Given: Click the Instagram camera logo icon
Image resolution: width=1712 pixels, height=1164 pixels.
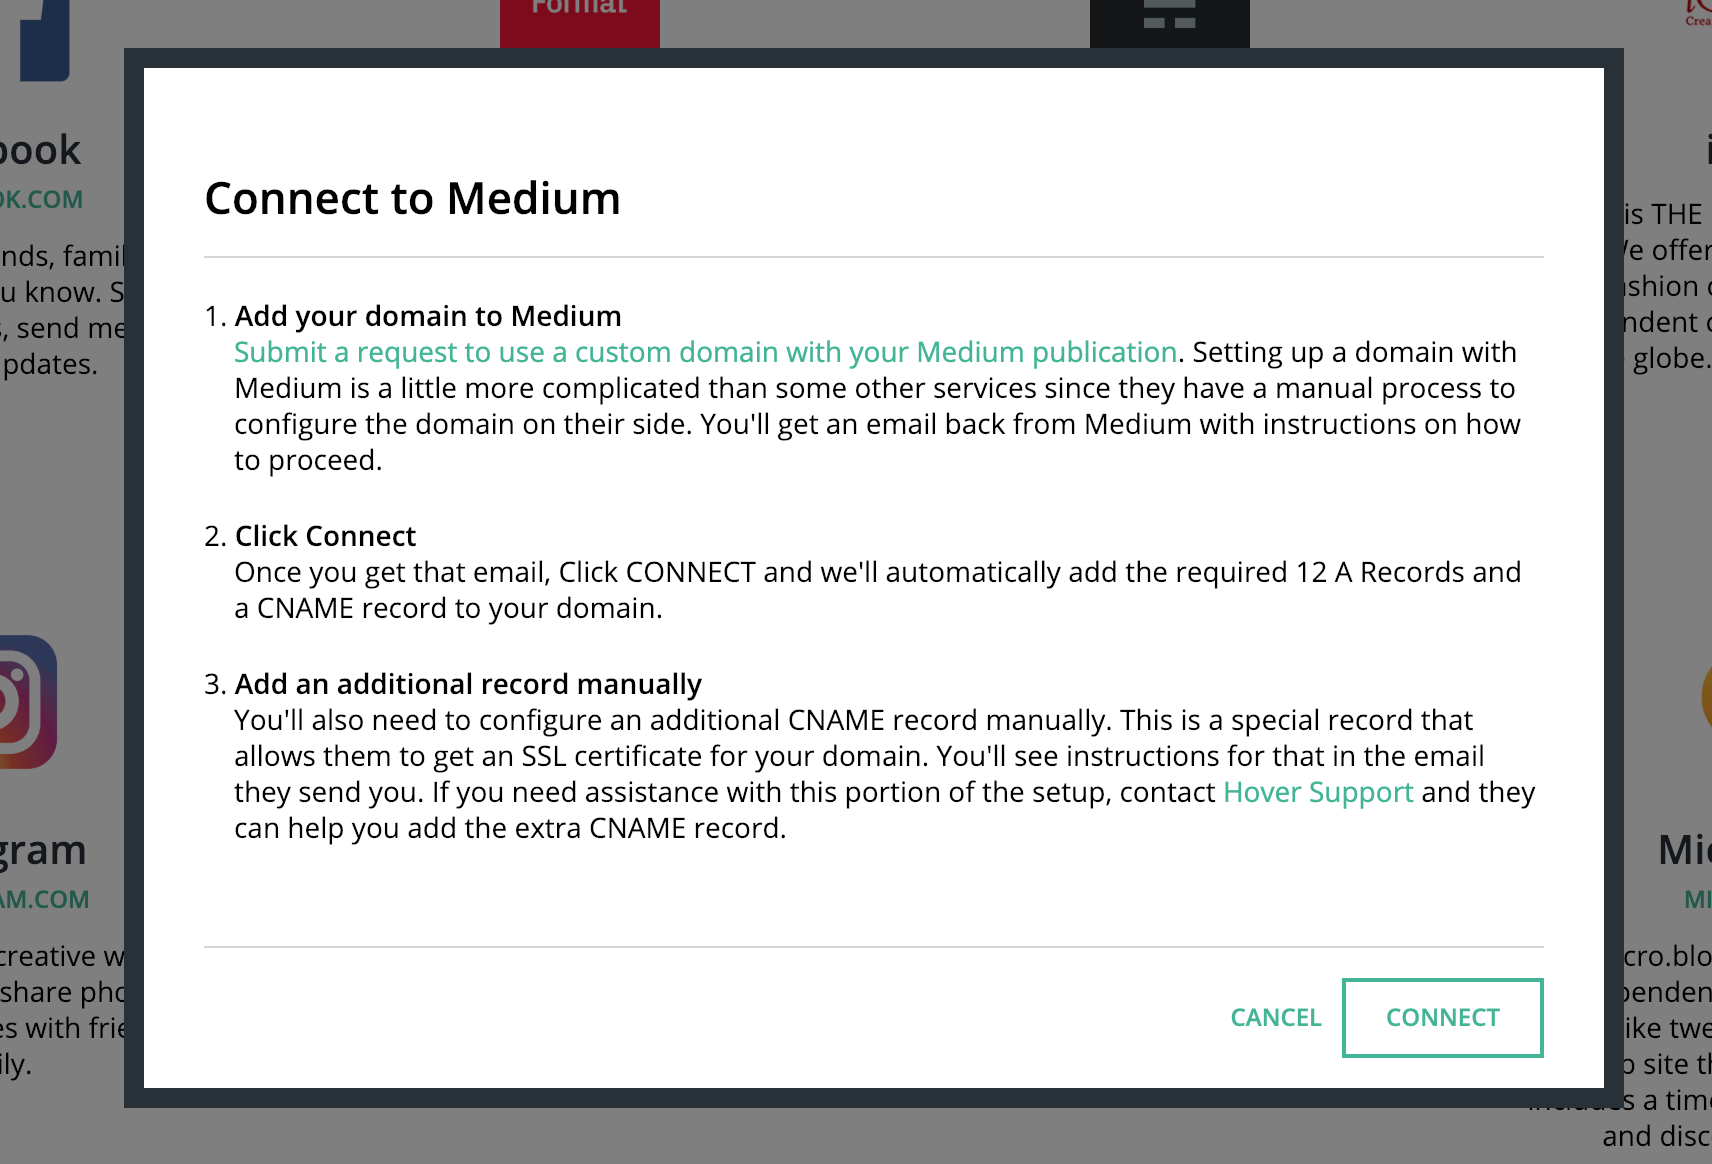Looking at the screenshot, I should click(28, 702).
